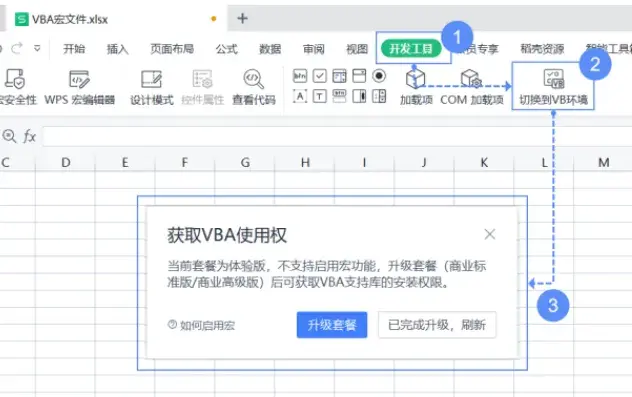Viewport: 632px width, 397px height.
Task: Select column G header
Action: (245, 162)
